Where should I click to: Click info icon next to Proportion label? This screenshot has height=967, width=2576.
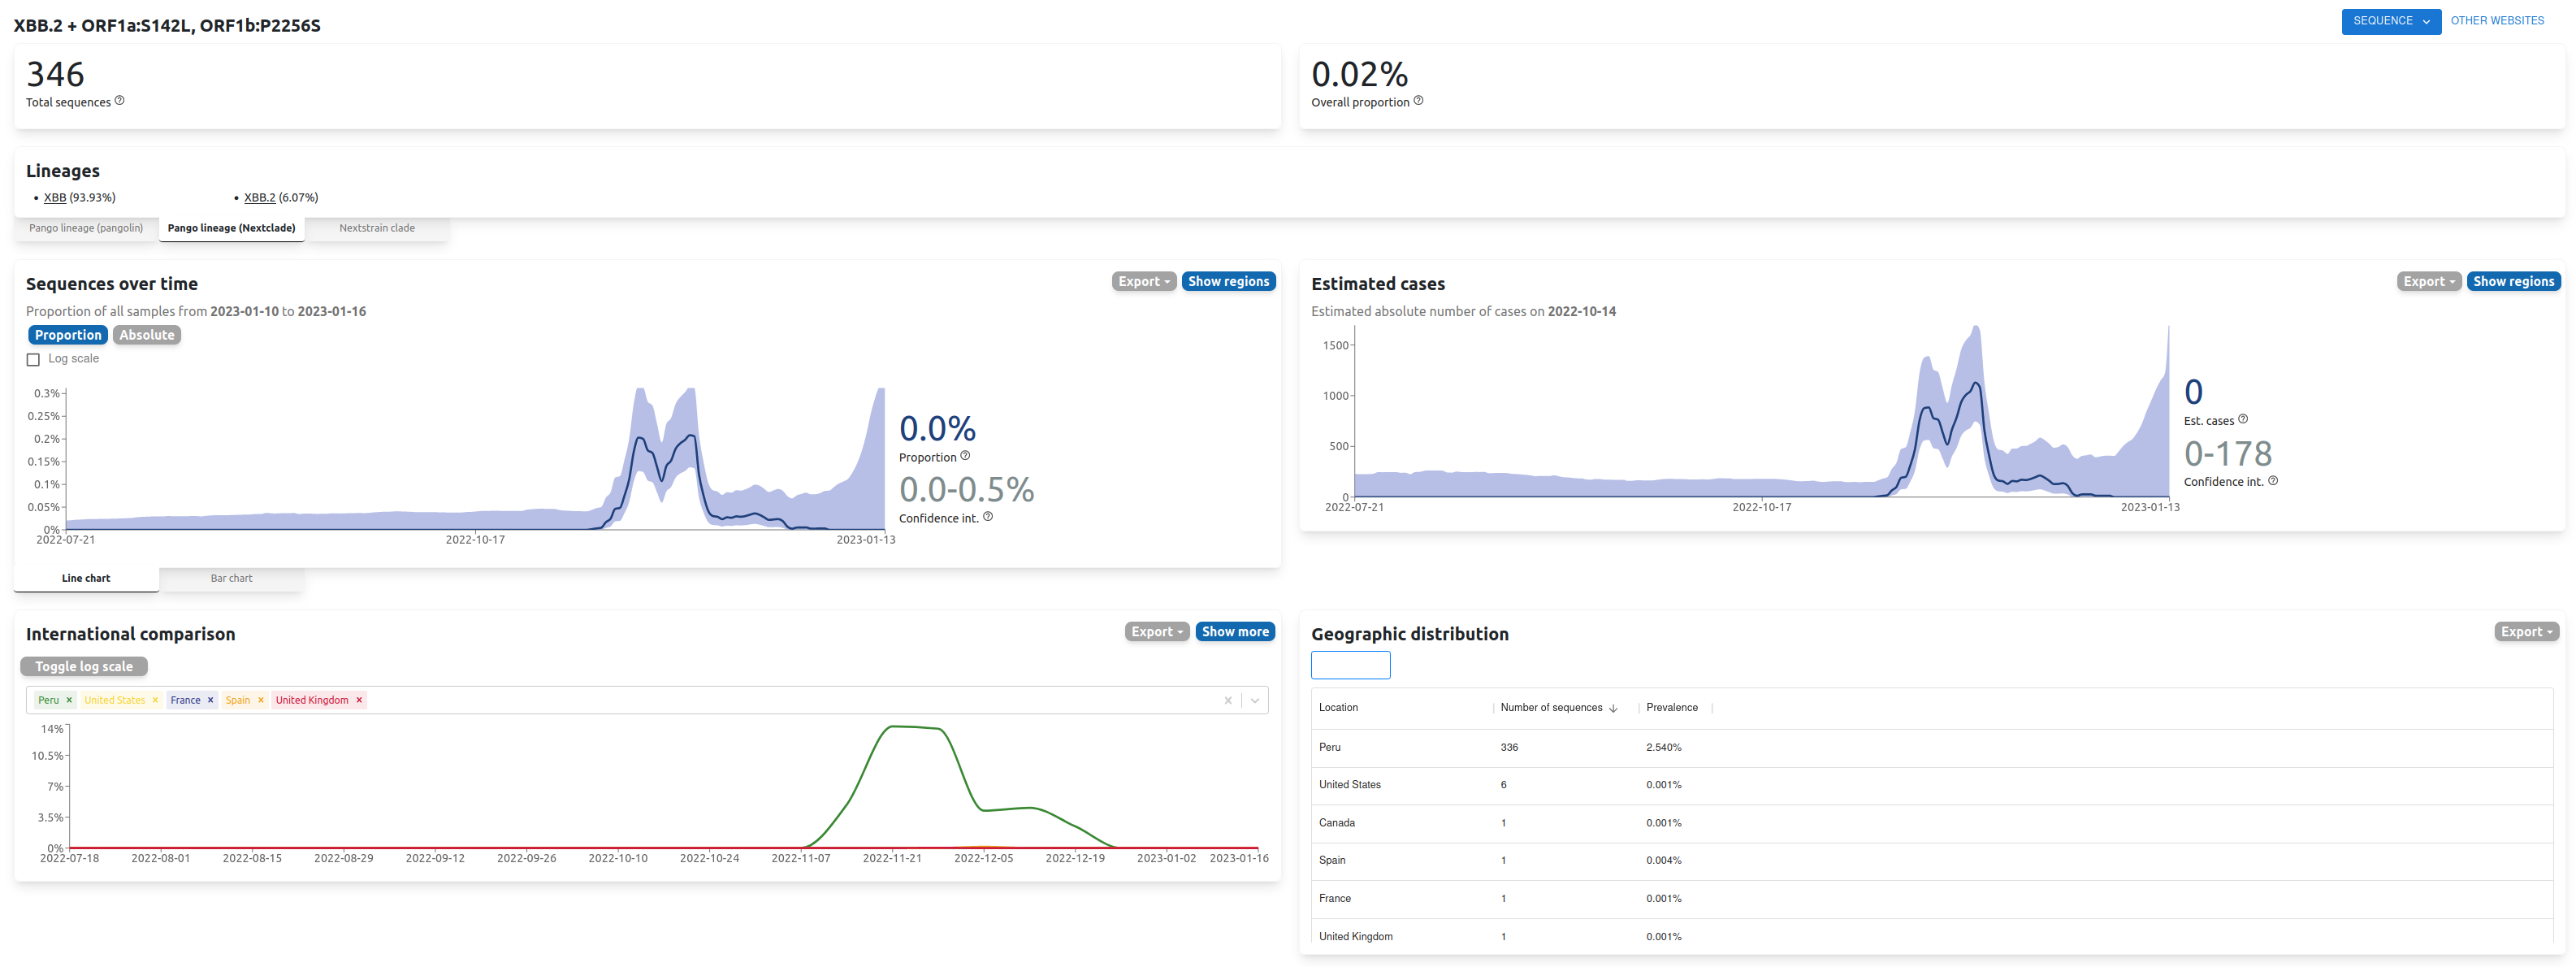(965, 455)
